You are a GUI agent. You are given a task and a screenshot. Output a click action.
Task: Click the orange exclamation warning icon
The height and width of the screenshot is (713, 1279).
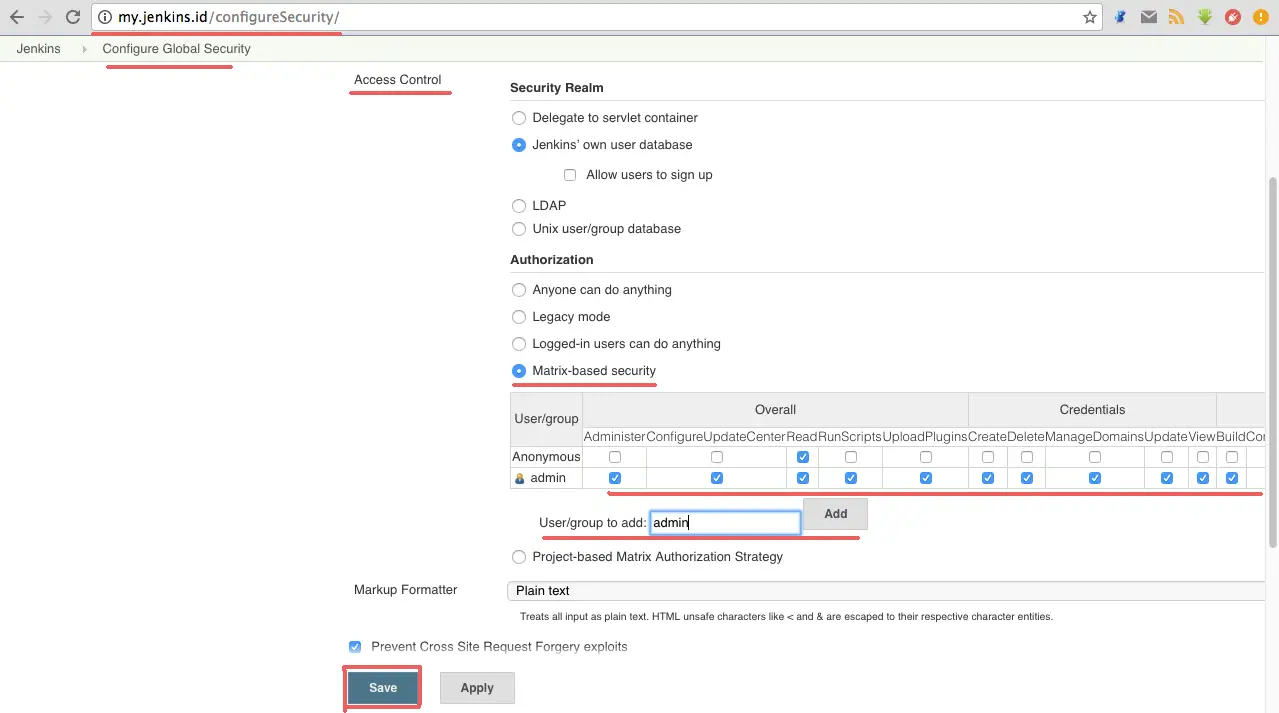[1263, 17]
